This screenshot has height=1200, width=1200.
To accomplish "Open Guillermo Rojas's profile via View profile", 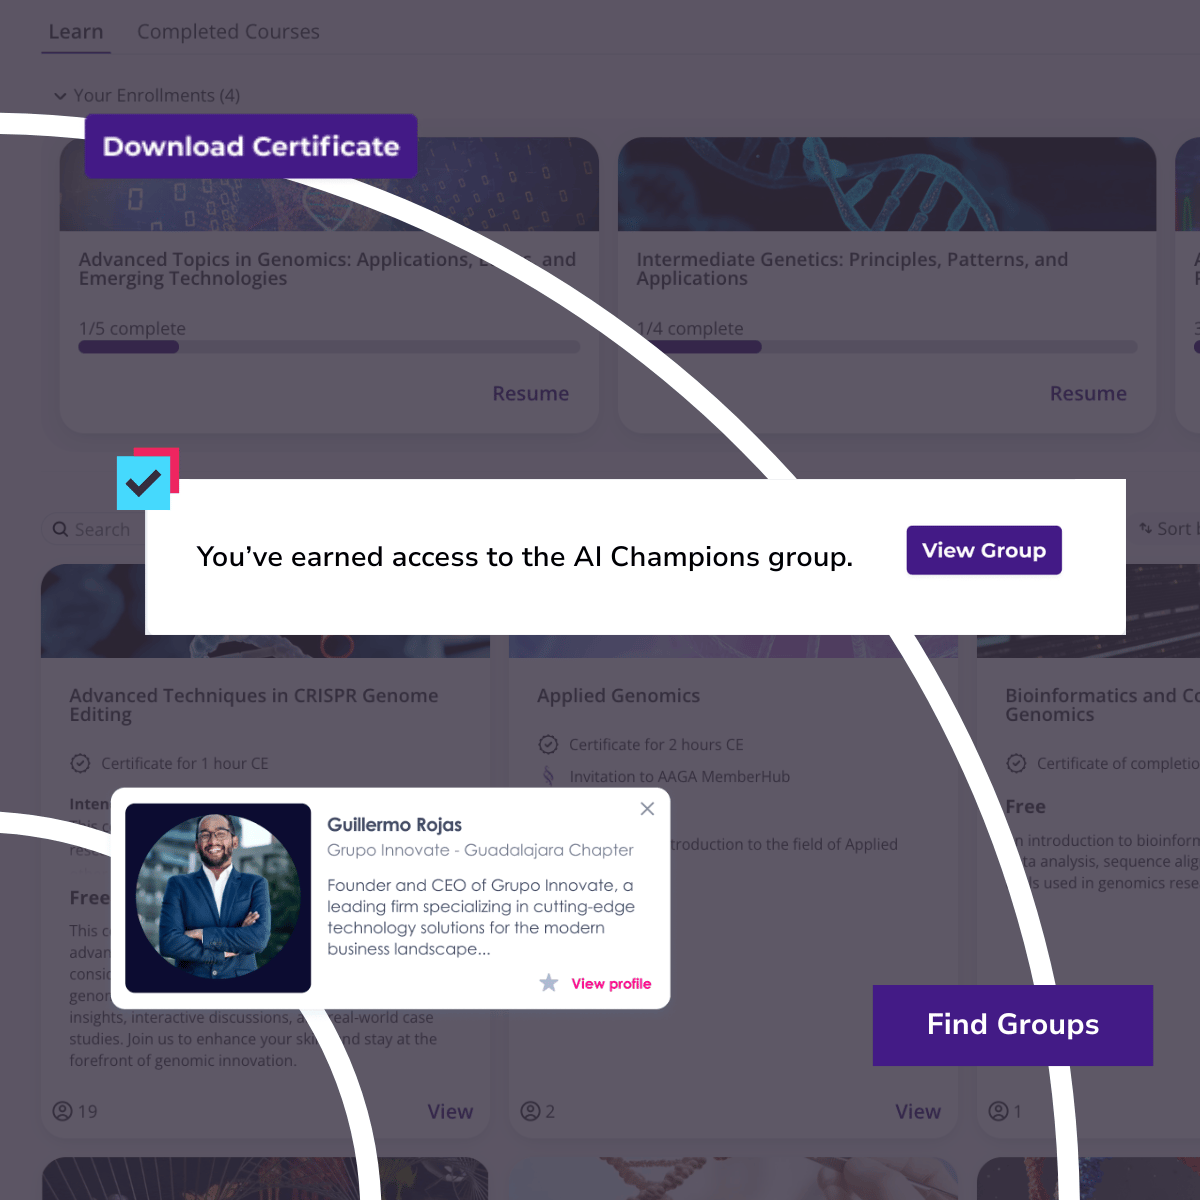I will [x=611, y=983].
